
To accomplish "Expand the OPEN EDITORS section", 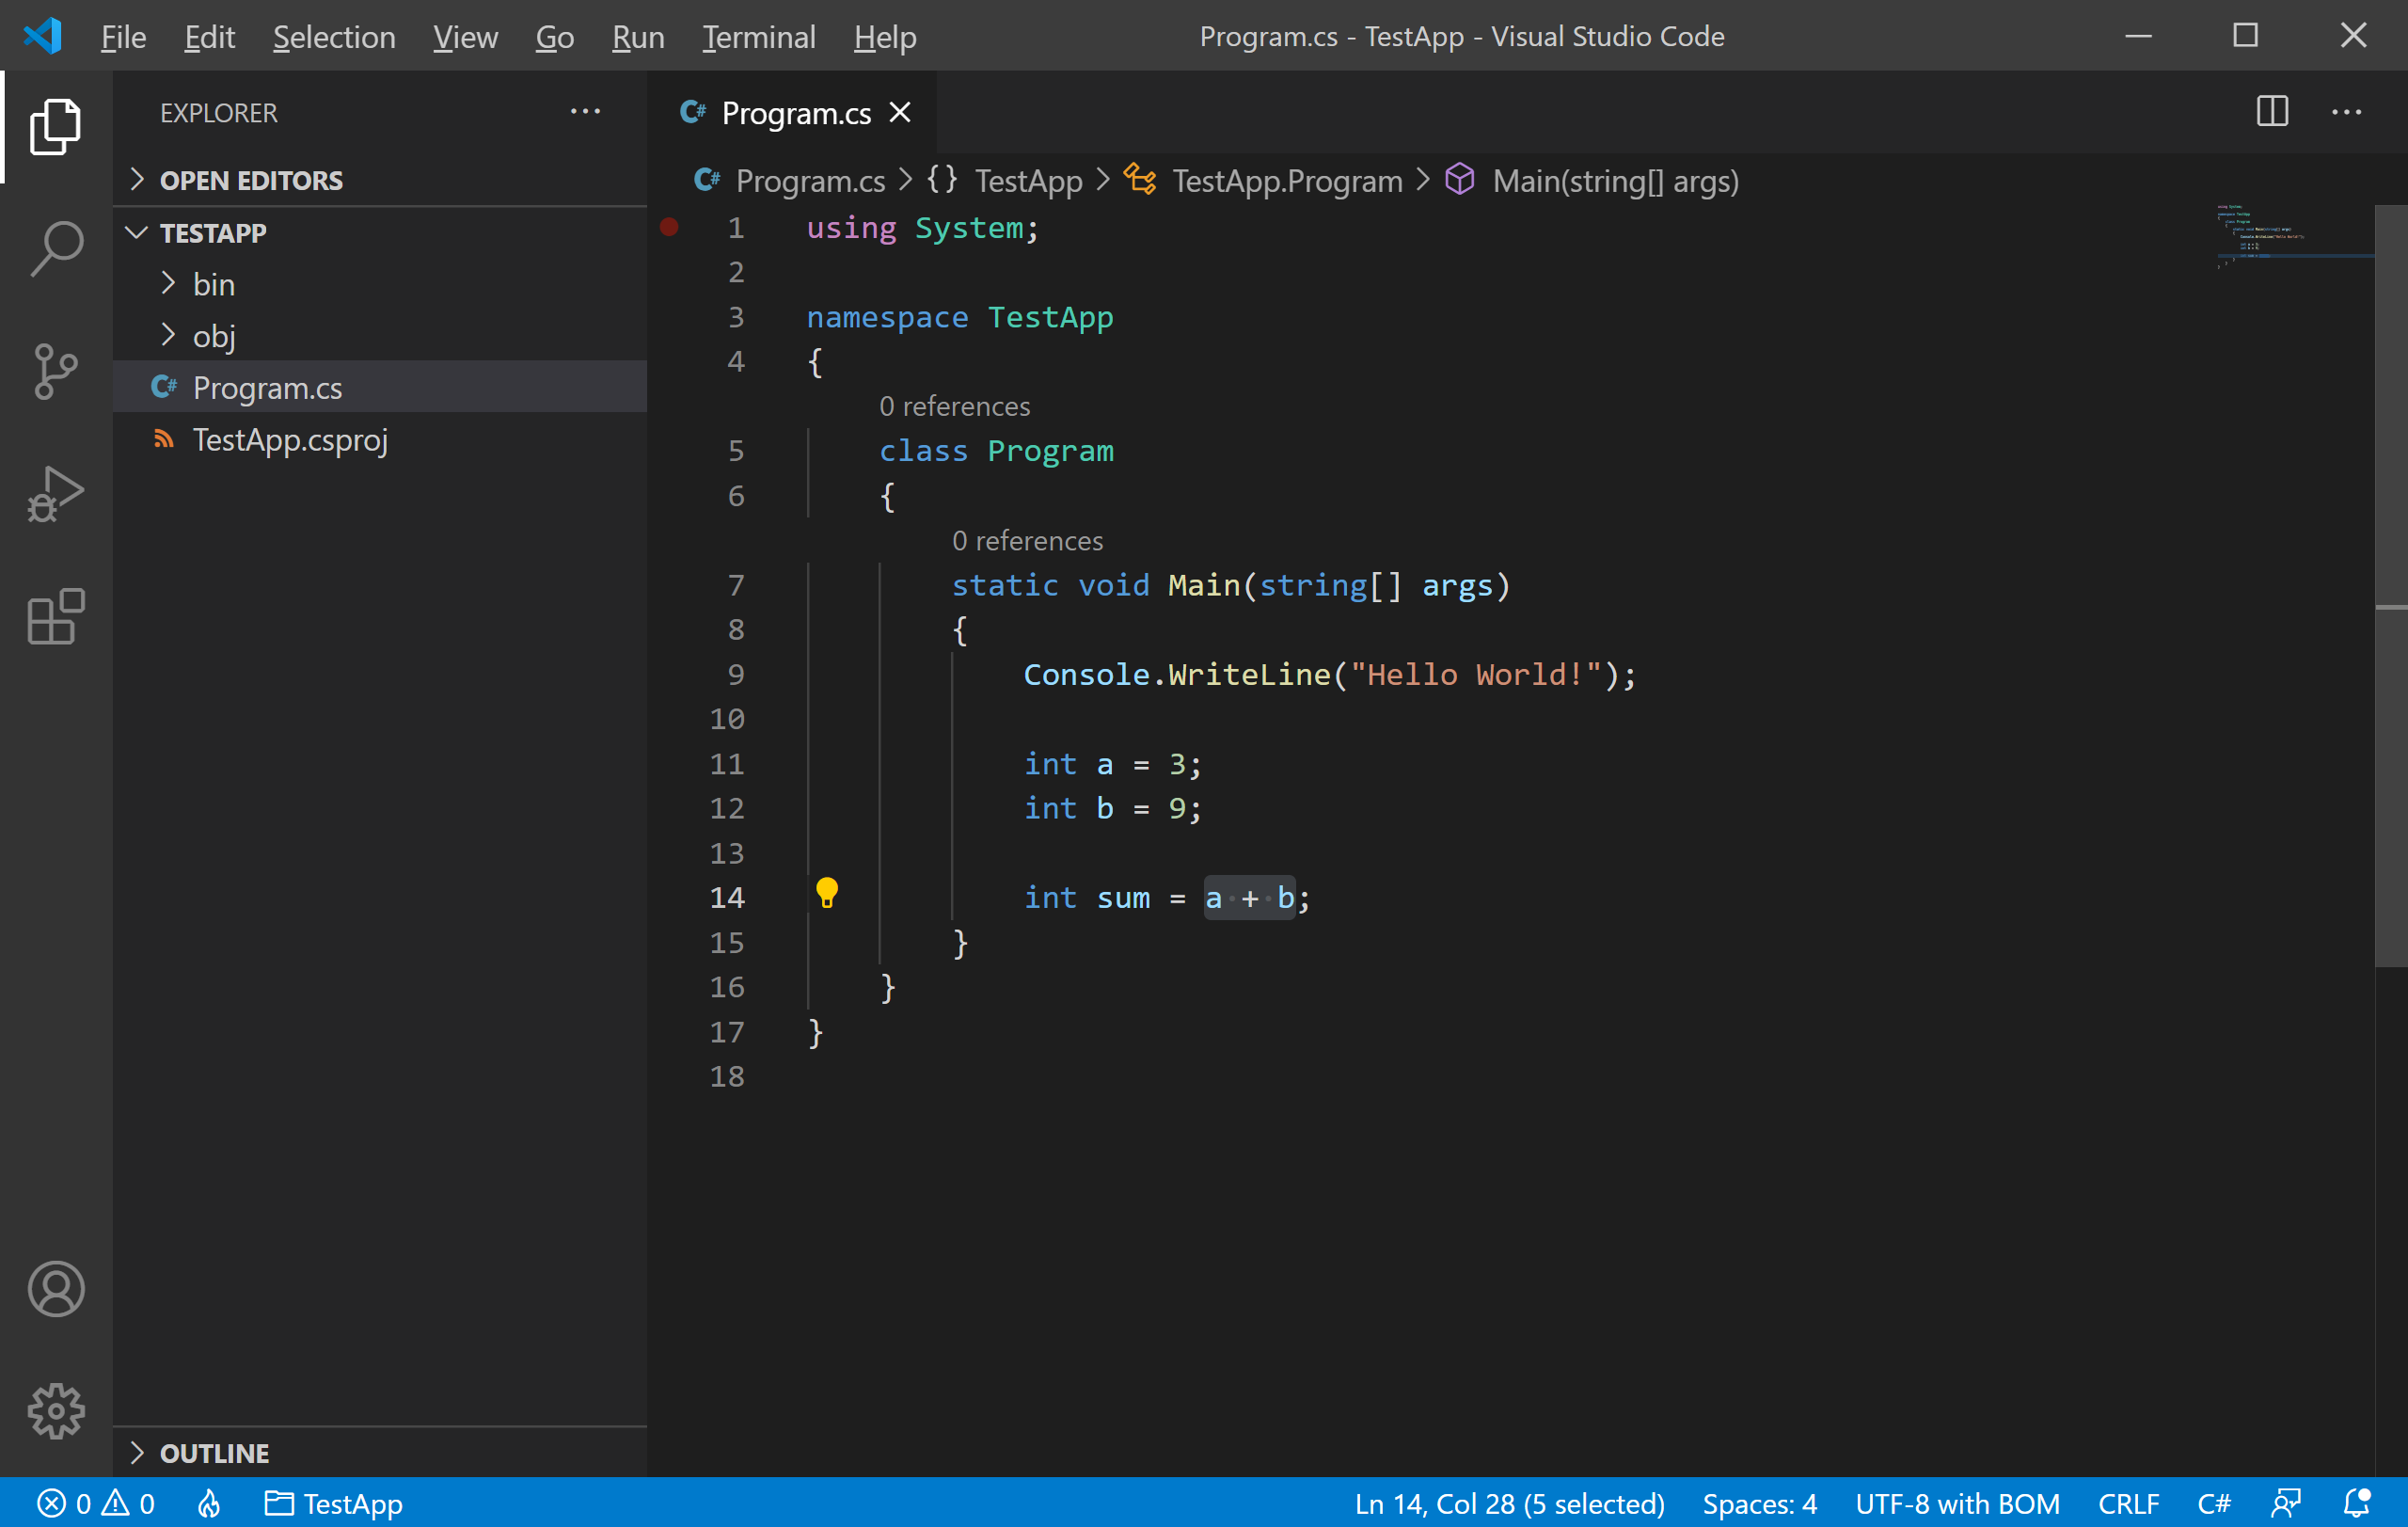I will [x=250, y=180].
